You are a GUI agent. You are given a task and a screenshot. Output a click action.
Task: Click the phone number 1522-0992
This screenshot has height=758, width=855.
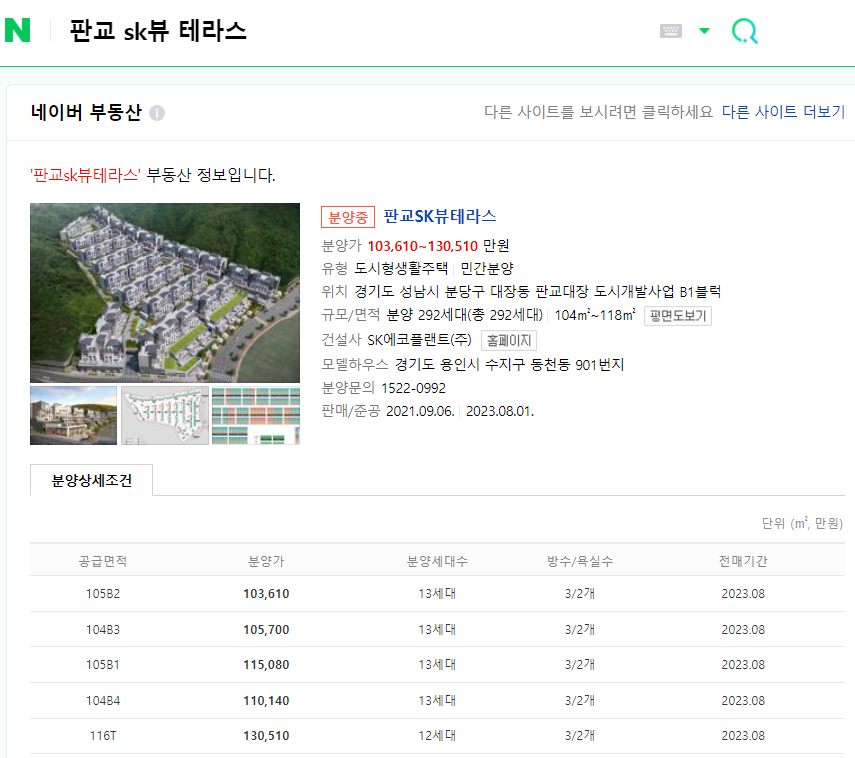click(x=413, y=388)
